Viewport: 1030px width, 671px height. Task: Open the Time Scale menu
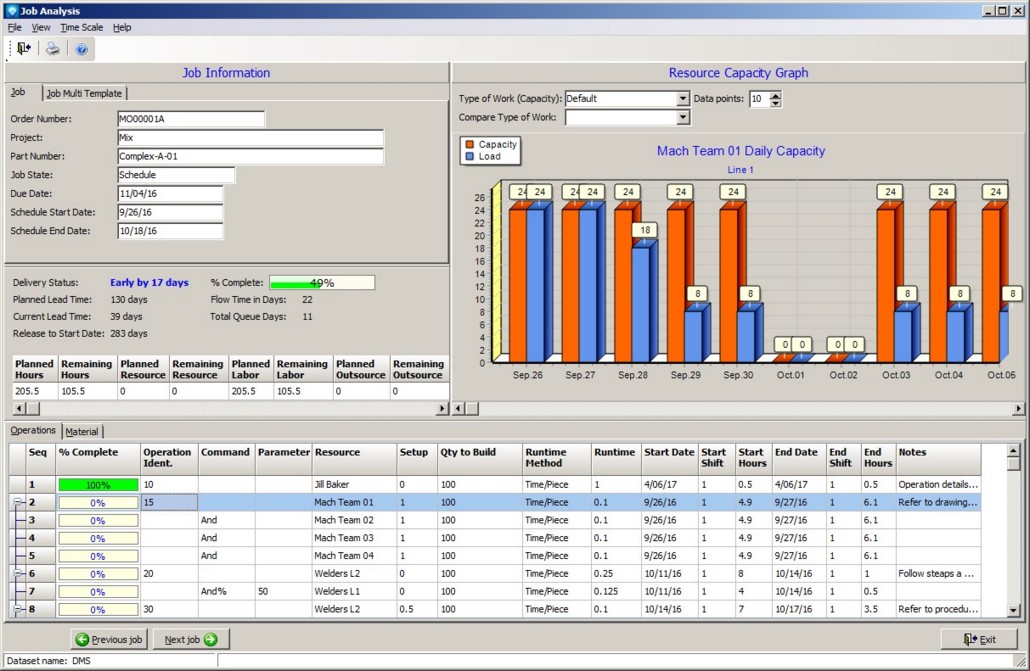(81, 27)
